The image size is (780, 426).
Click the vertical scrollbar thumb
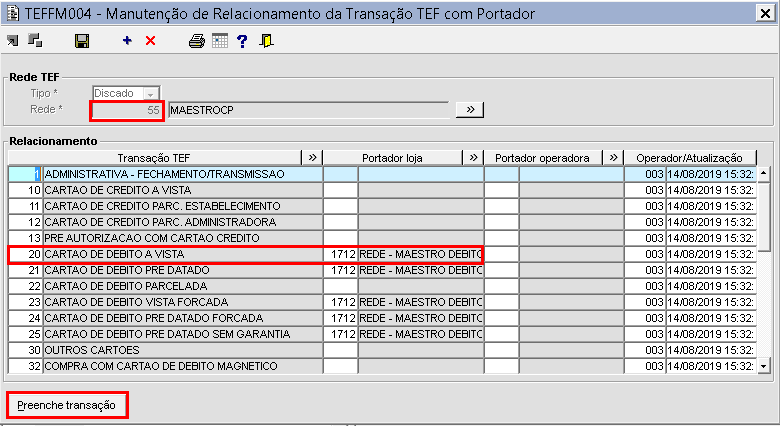click(x=764, y=215)
